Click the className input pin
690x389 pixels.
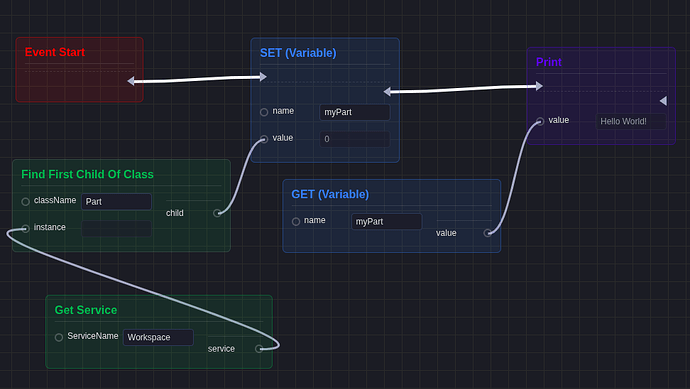(x=26, y=202)
